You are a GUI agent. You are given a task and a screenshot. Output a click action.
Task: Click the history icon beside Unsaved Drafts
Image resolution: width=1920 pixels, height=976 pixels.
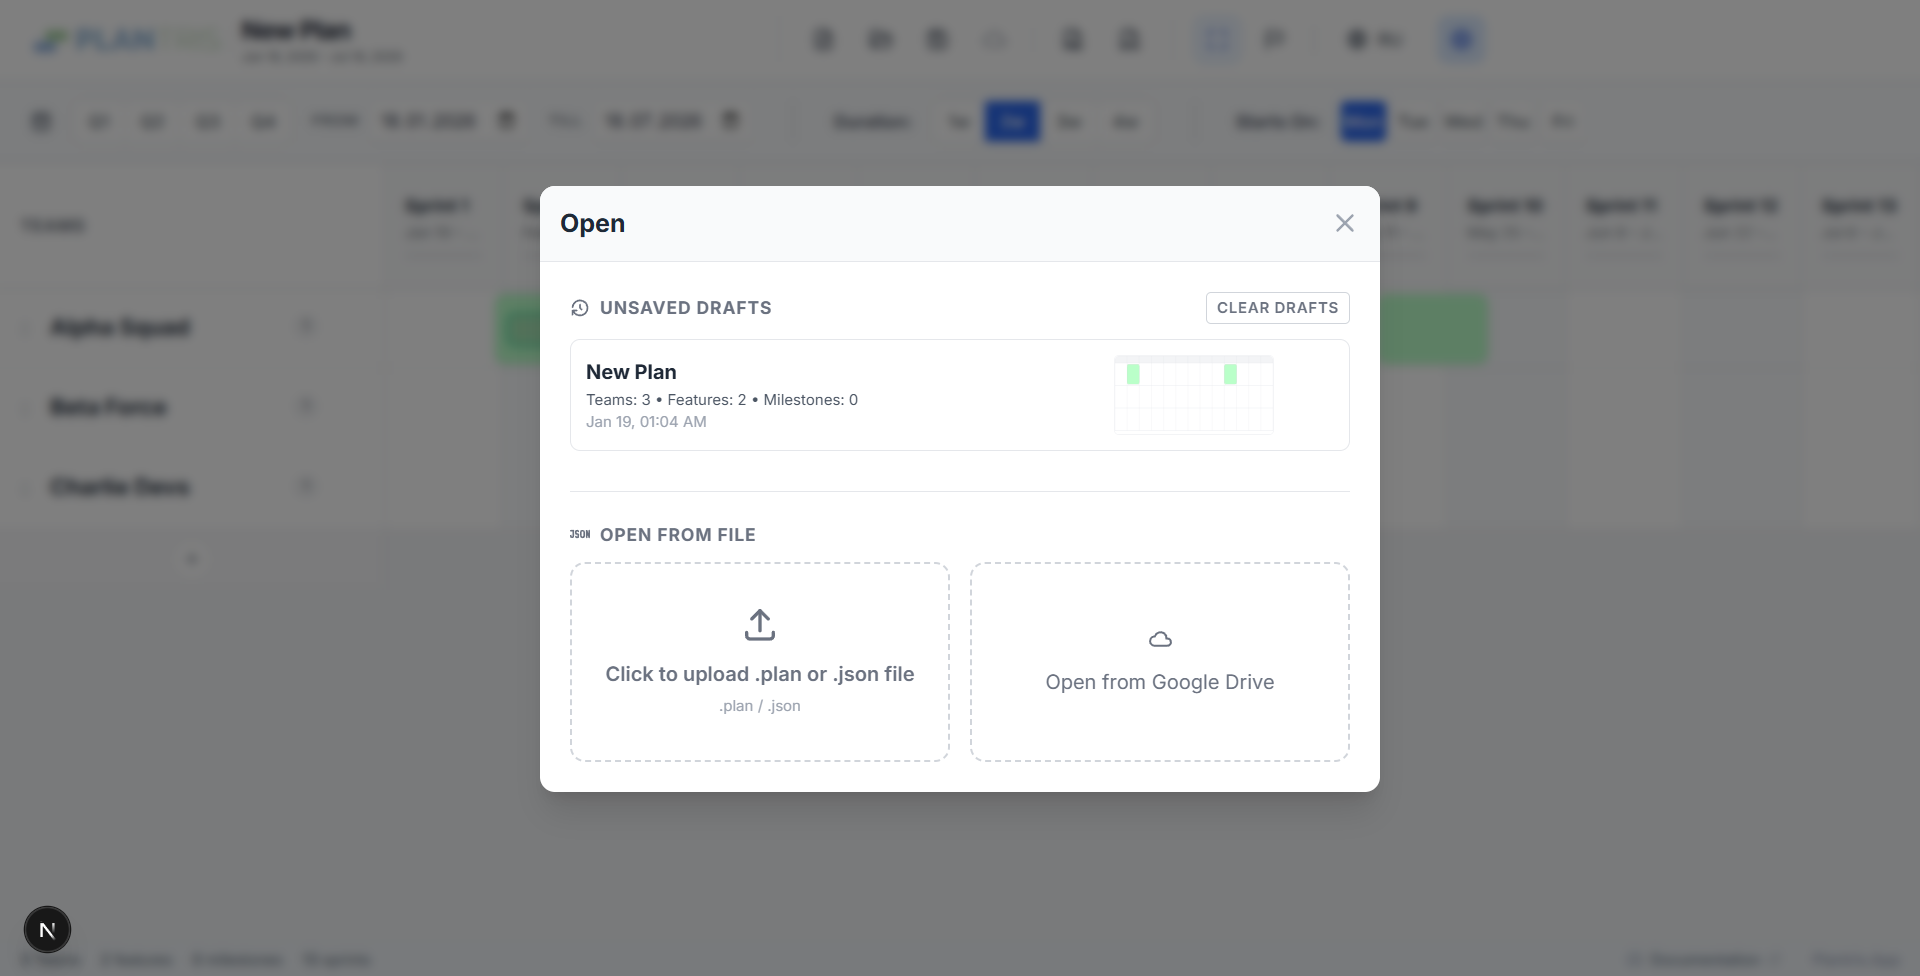580,308
